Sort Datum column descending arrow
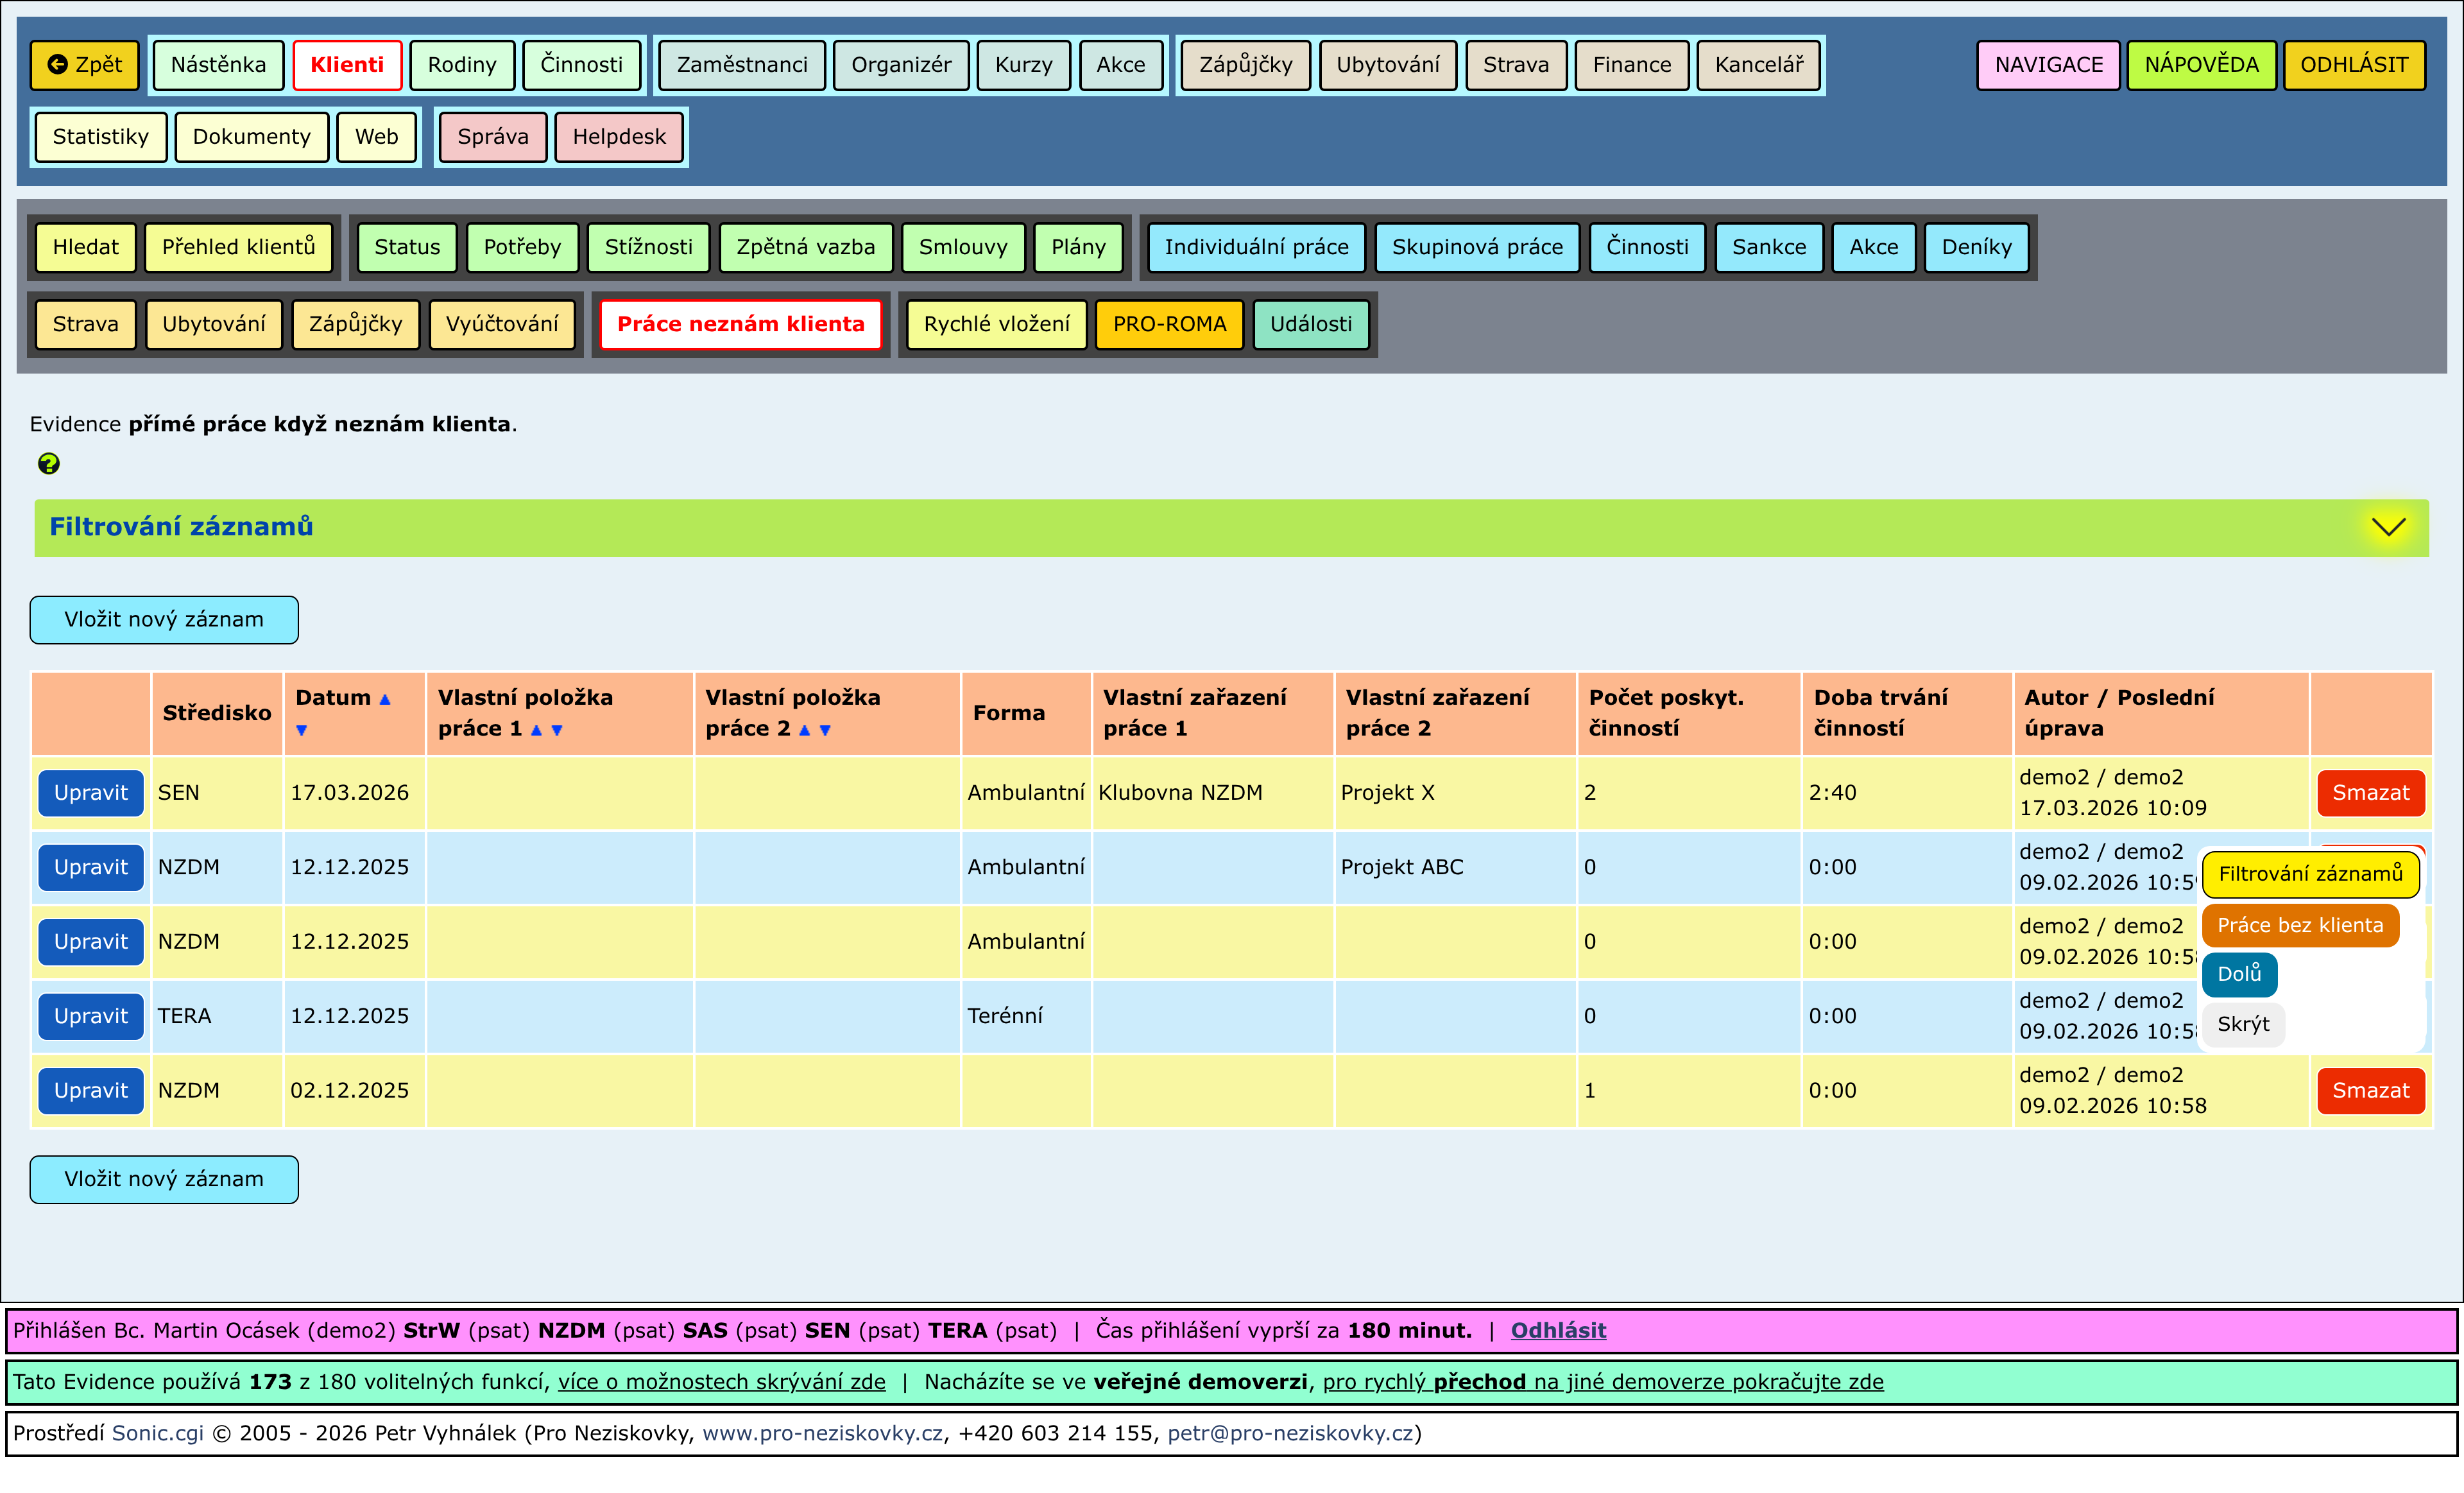Image resolution: width=2464 pixels, height=1493 pixels. [301, 730]
